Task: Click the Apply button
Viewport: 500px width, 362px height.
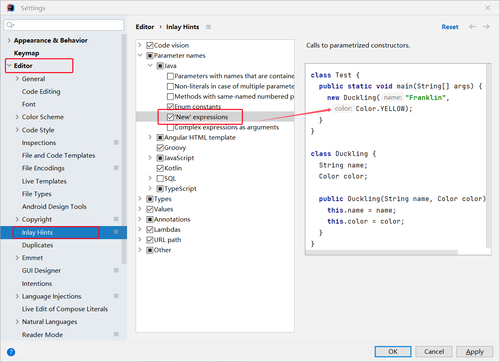Action: [475, 351]
